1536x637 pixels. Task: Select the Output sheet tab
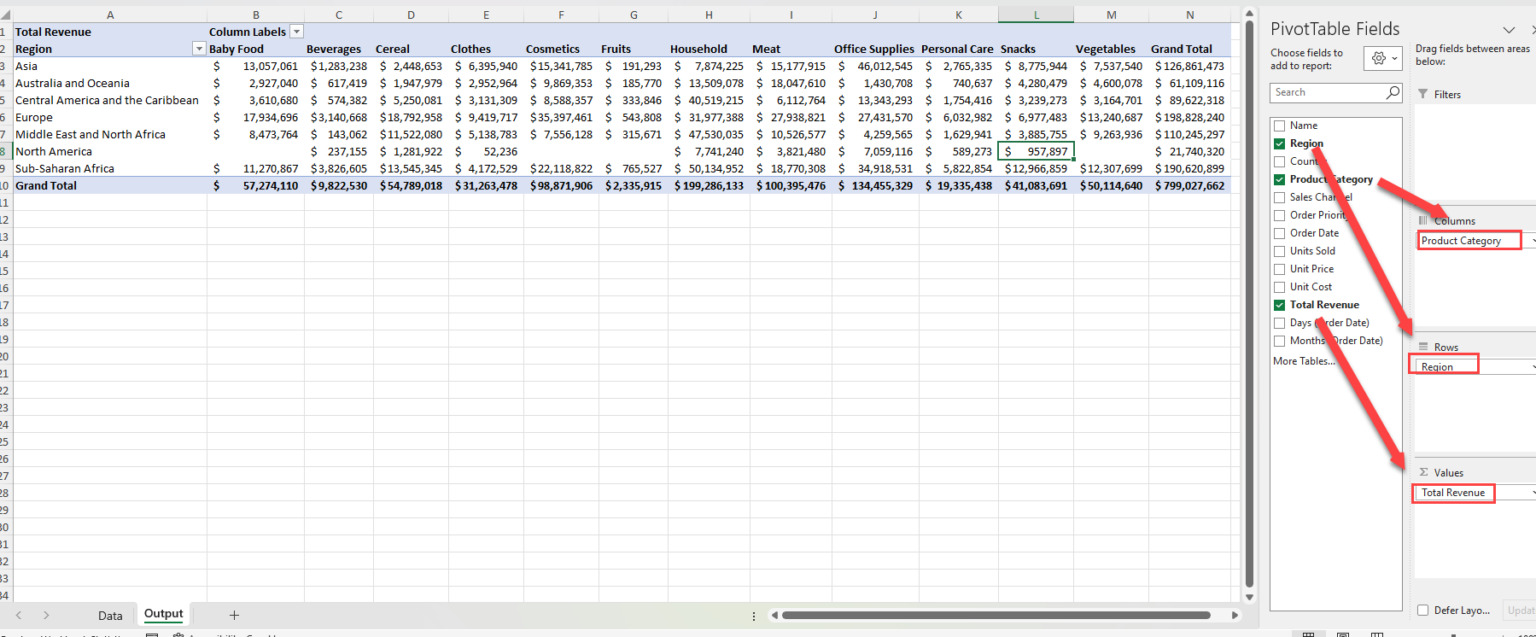(163, 614)
